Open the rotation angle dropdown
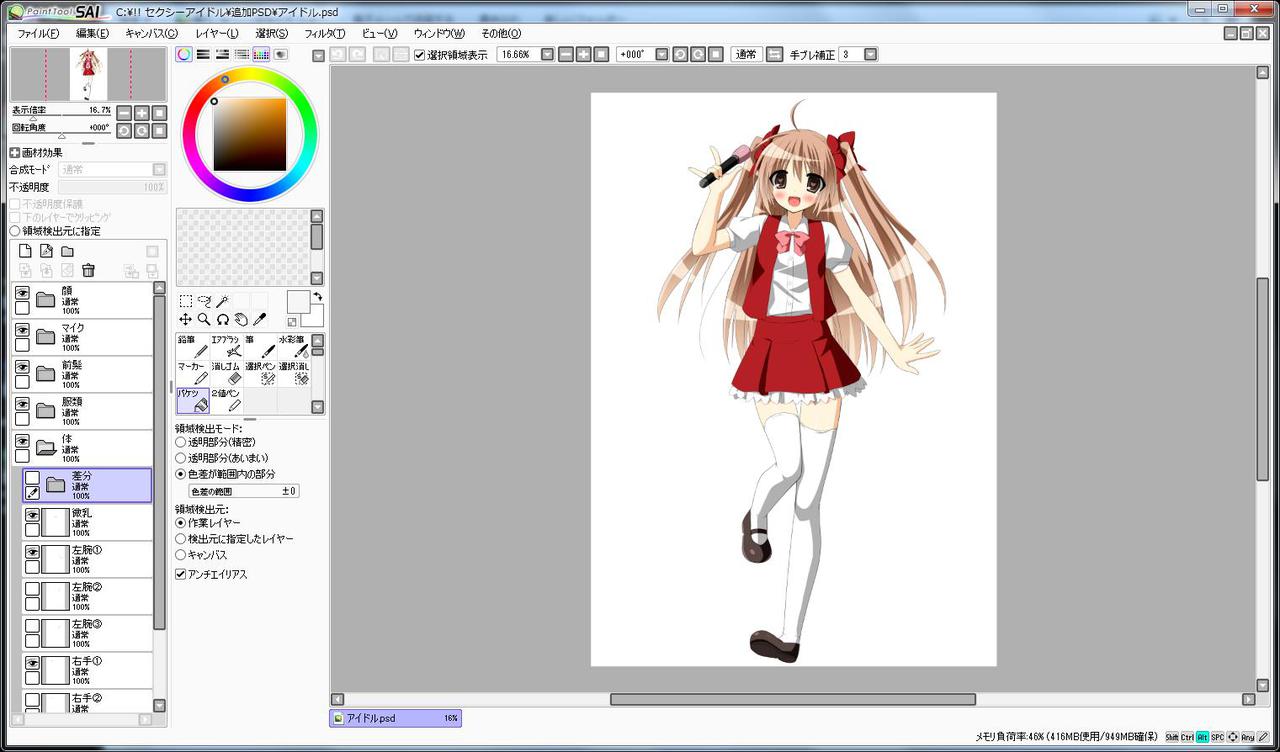The image size is (1280, 752). pyautogui.click(x=661, y=54)
